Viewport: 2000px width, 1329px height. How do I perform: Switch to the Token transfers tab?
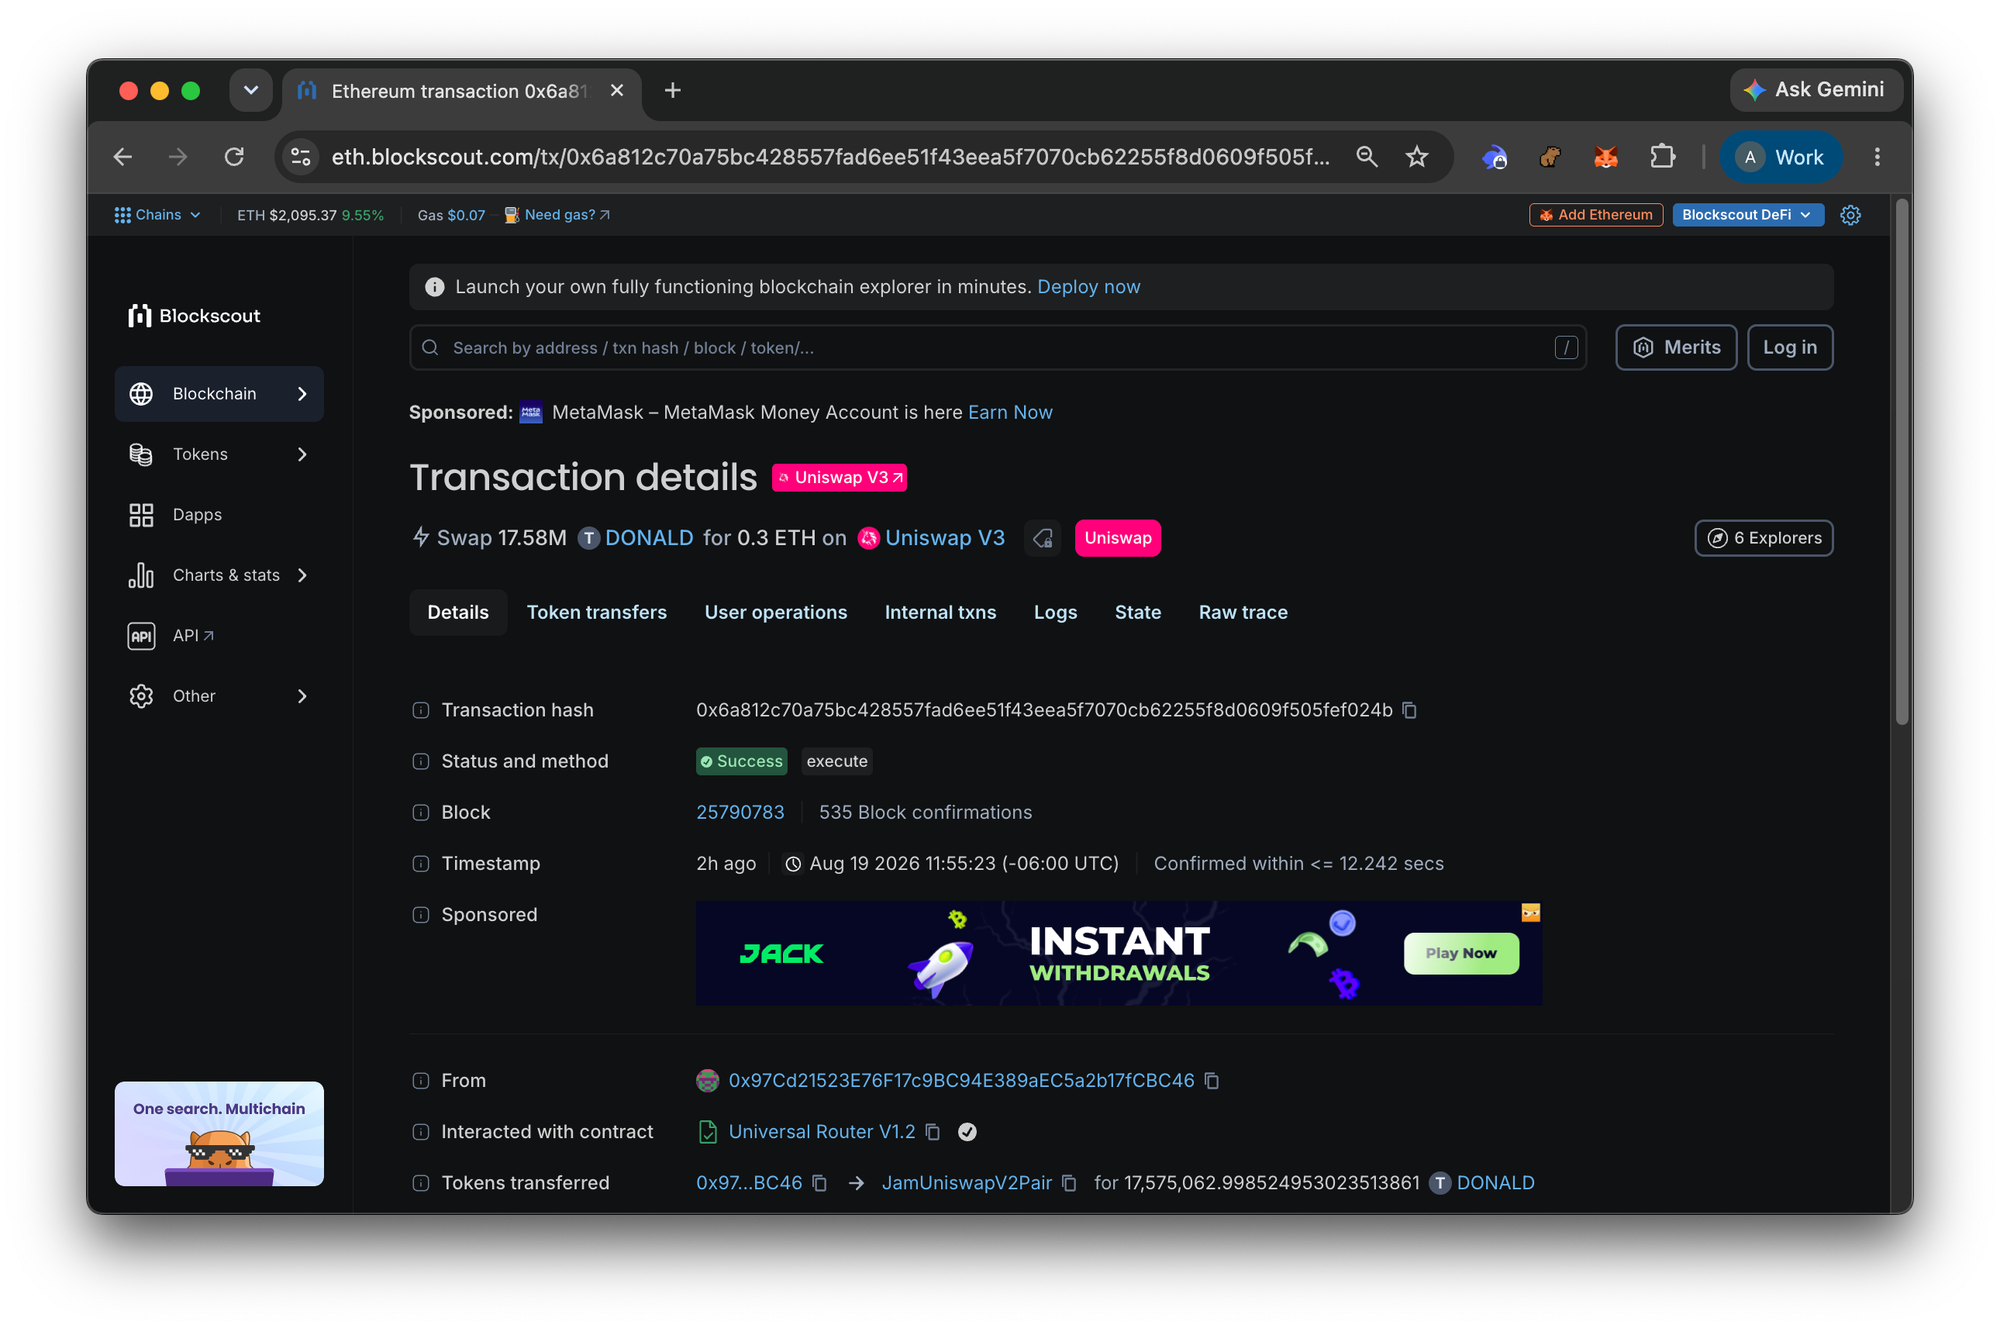coord(597,613)
